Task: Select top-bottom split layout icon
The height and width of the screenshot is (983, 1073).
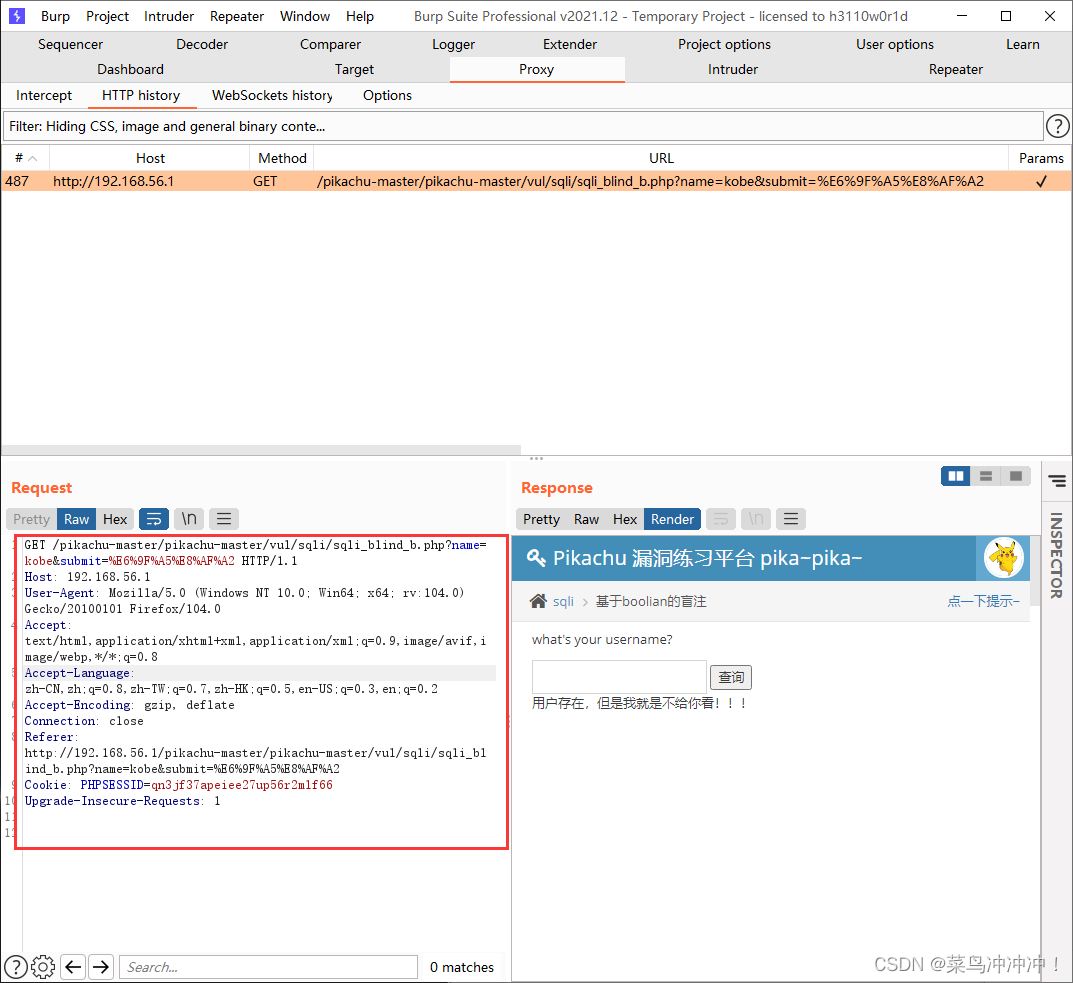Action: point(985,476)
